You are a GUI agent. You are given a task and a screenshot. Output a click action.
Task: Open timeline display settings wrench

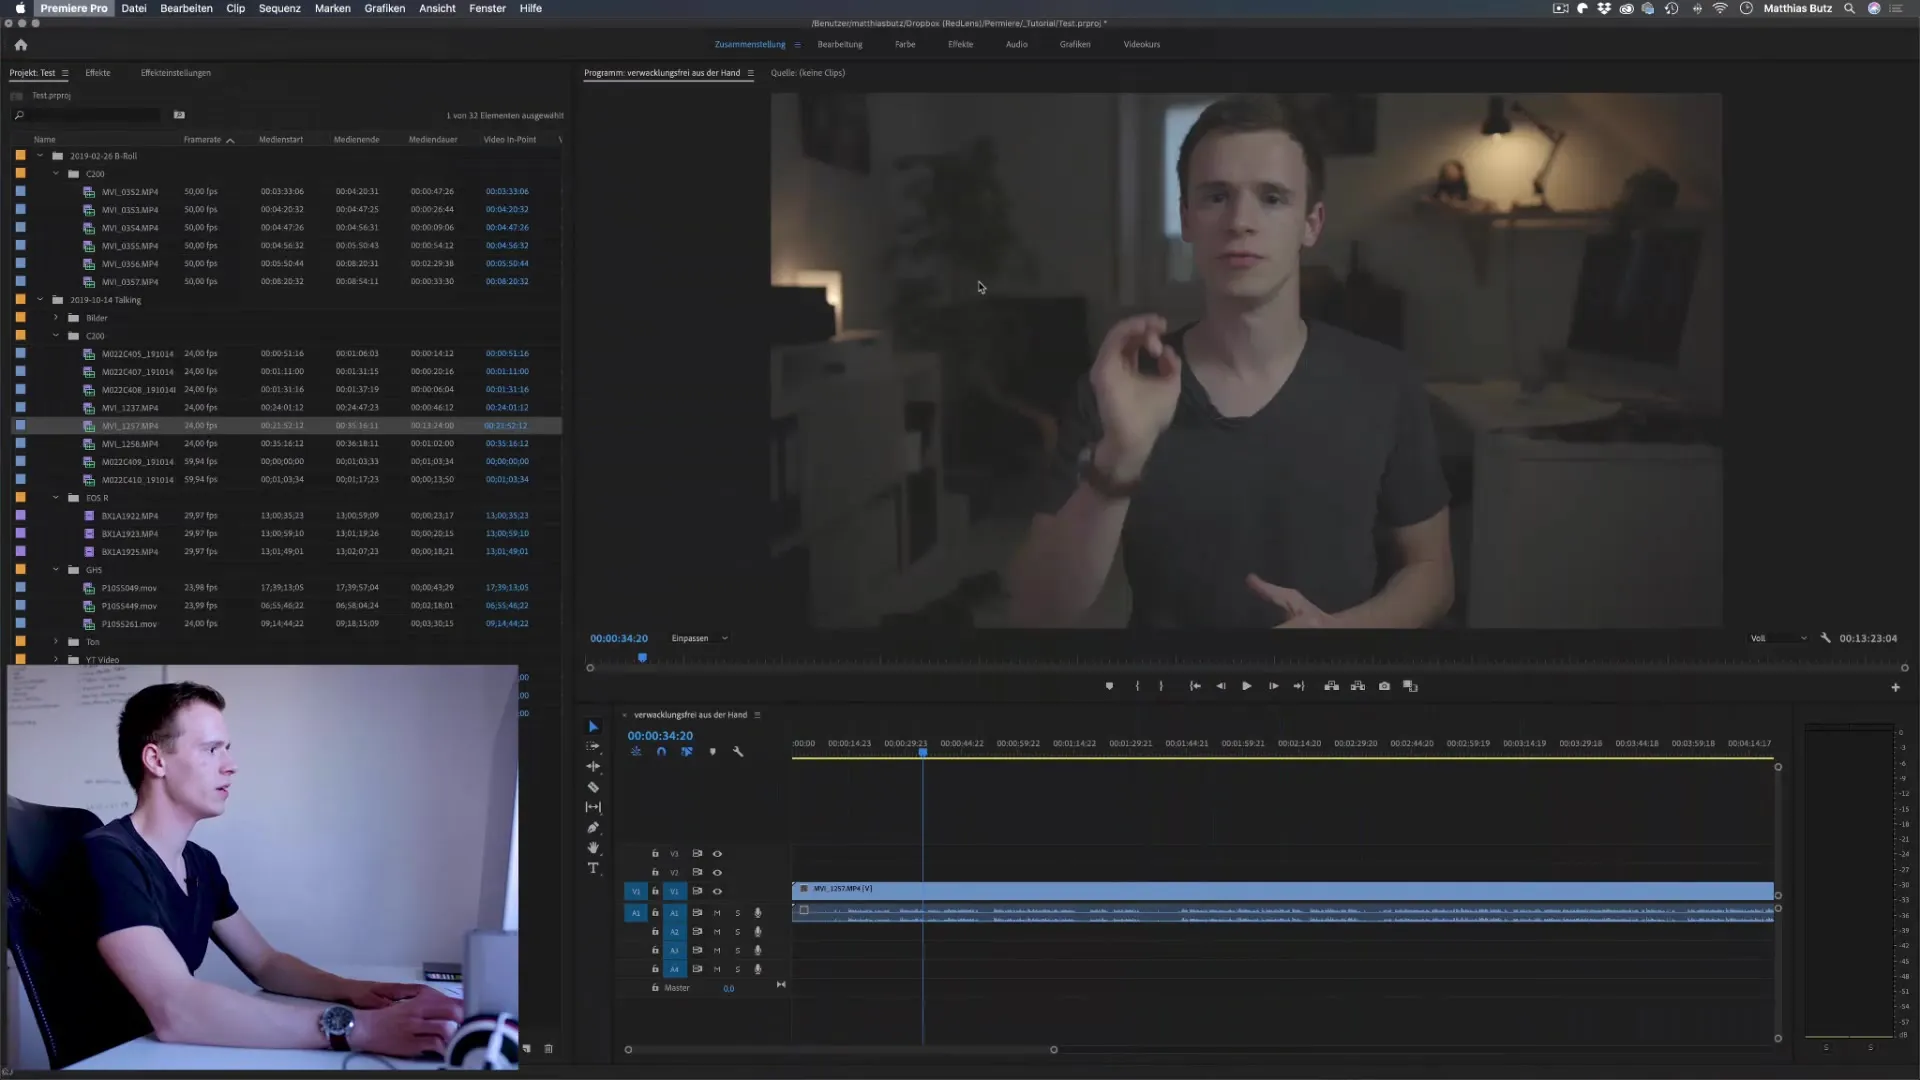(738, 752)
